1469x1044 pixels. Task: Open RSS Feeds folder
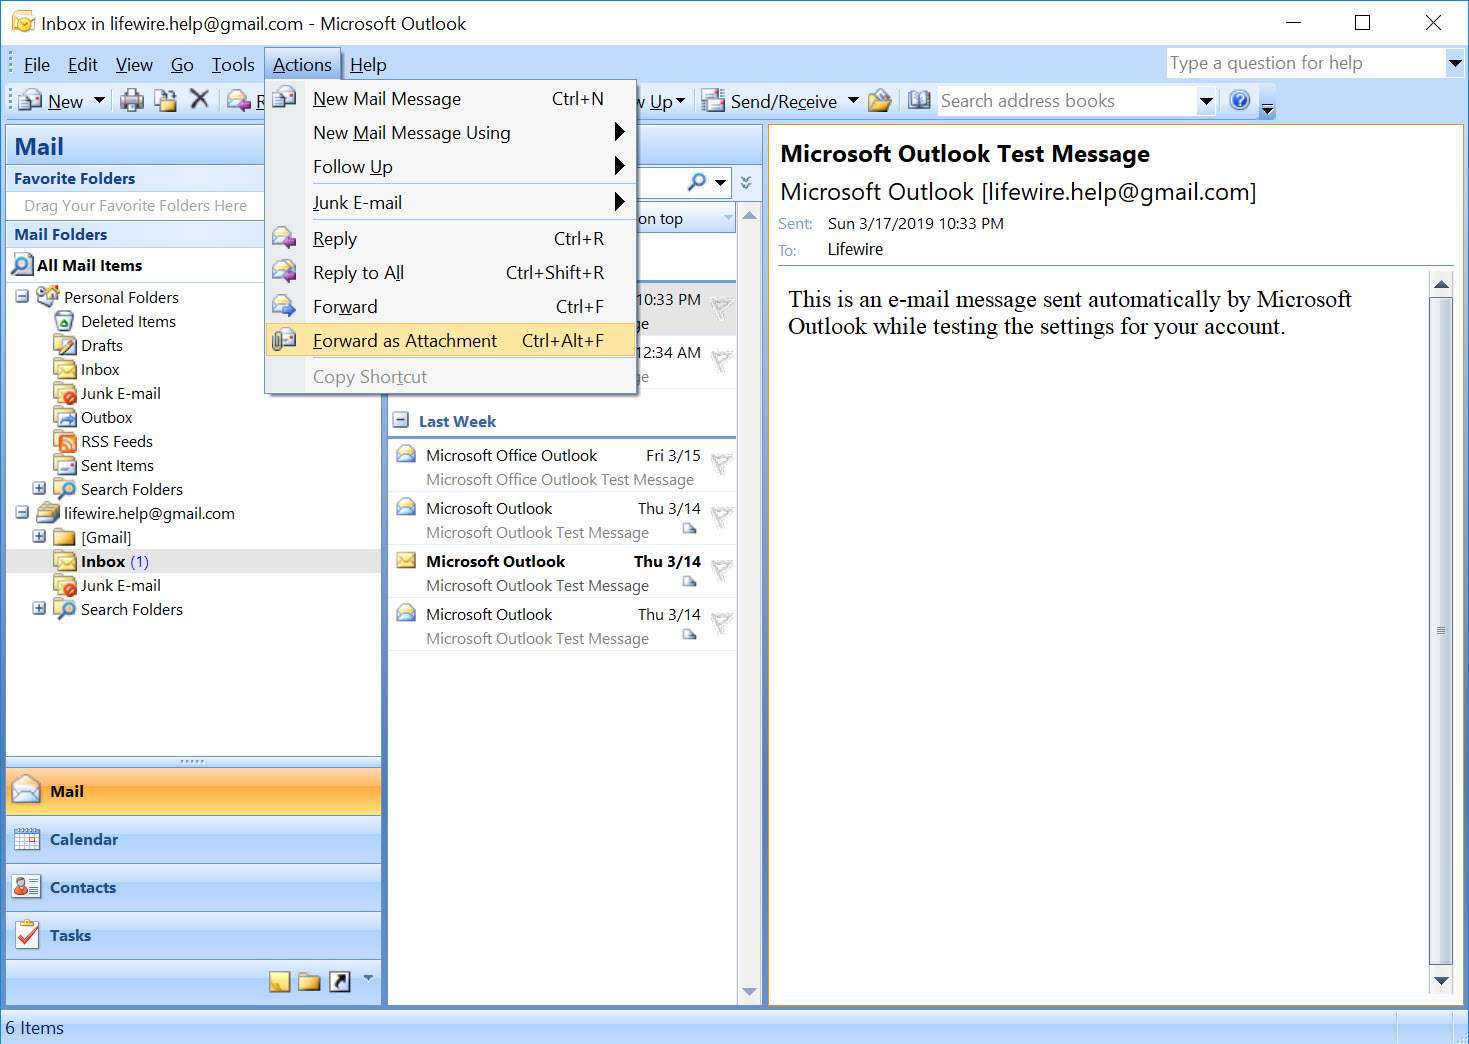click(117, 441)
